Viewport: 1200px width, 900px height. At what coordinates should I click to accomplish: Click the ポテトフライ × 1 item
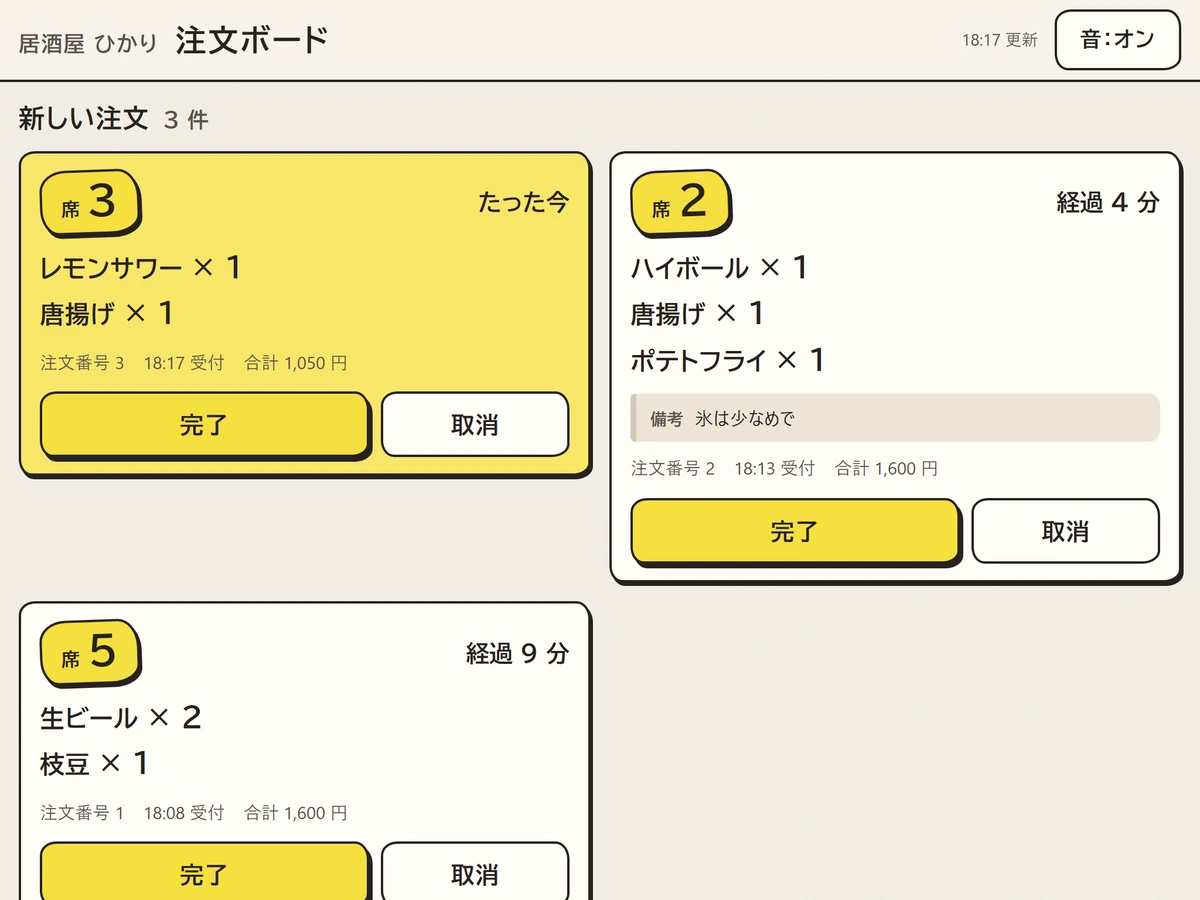[728, 359]
